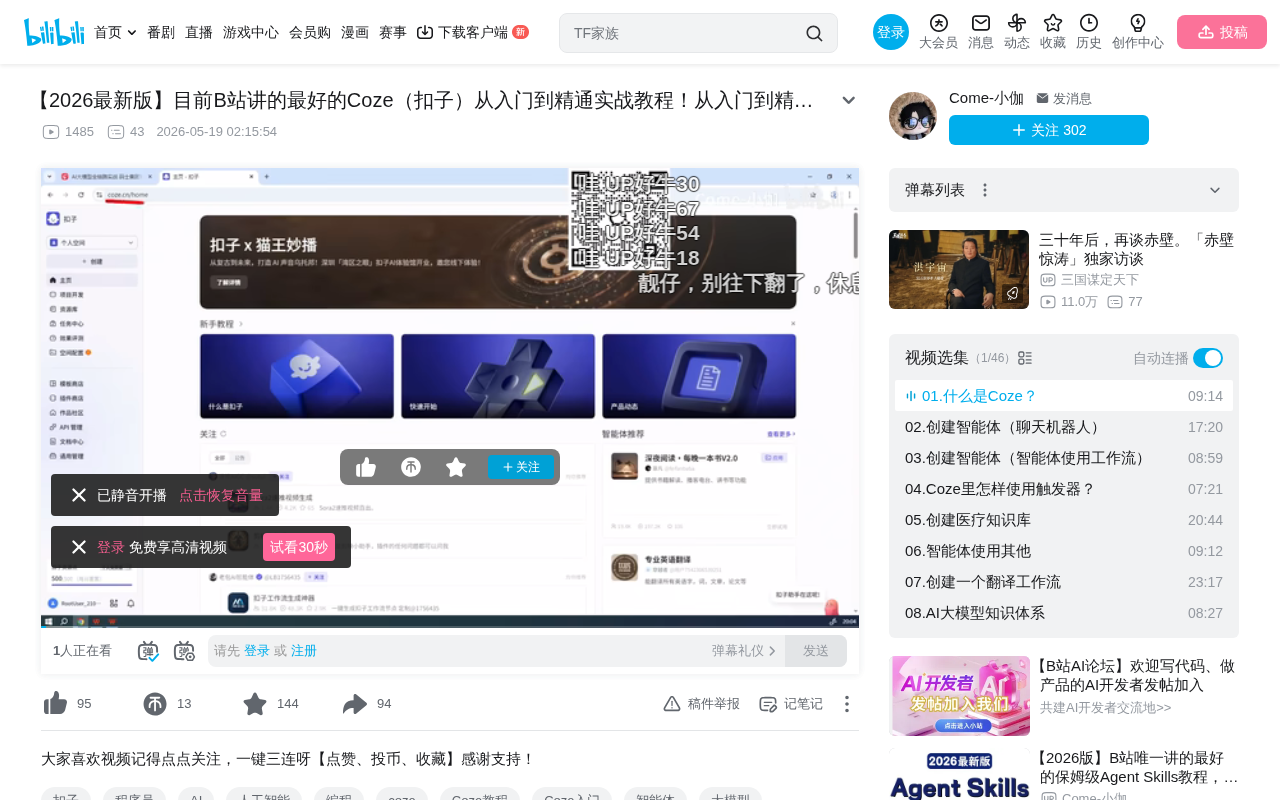
Task: Open 漫画 nav item
Action: (x=355, y=32)
